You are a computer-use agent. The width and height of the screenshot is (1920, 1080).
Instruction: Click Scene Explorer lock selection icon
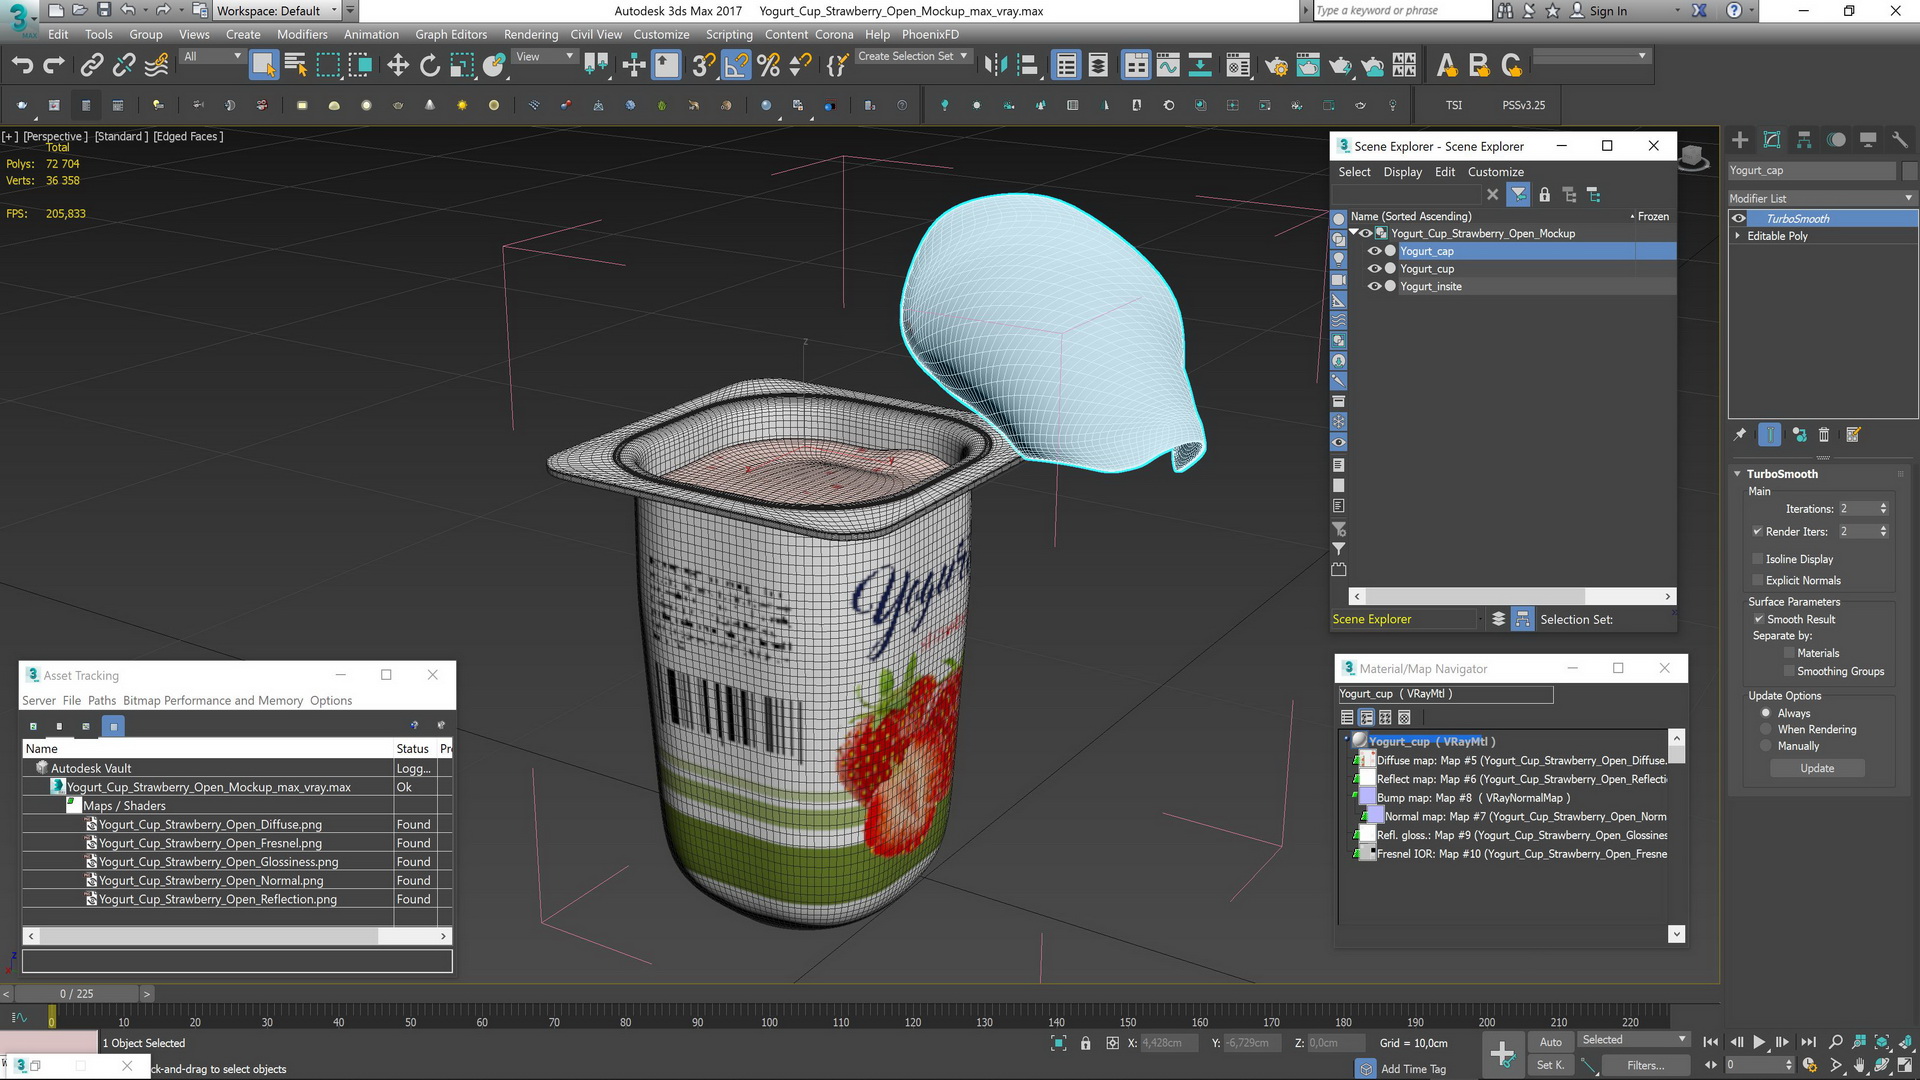[1544, 195]
